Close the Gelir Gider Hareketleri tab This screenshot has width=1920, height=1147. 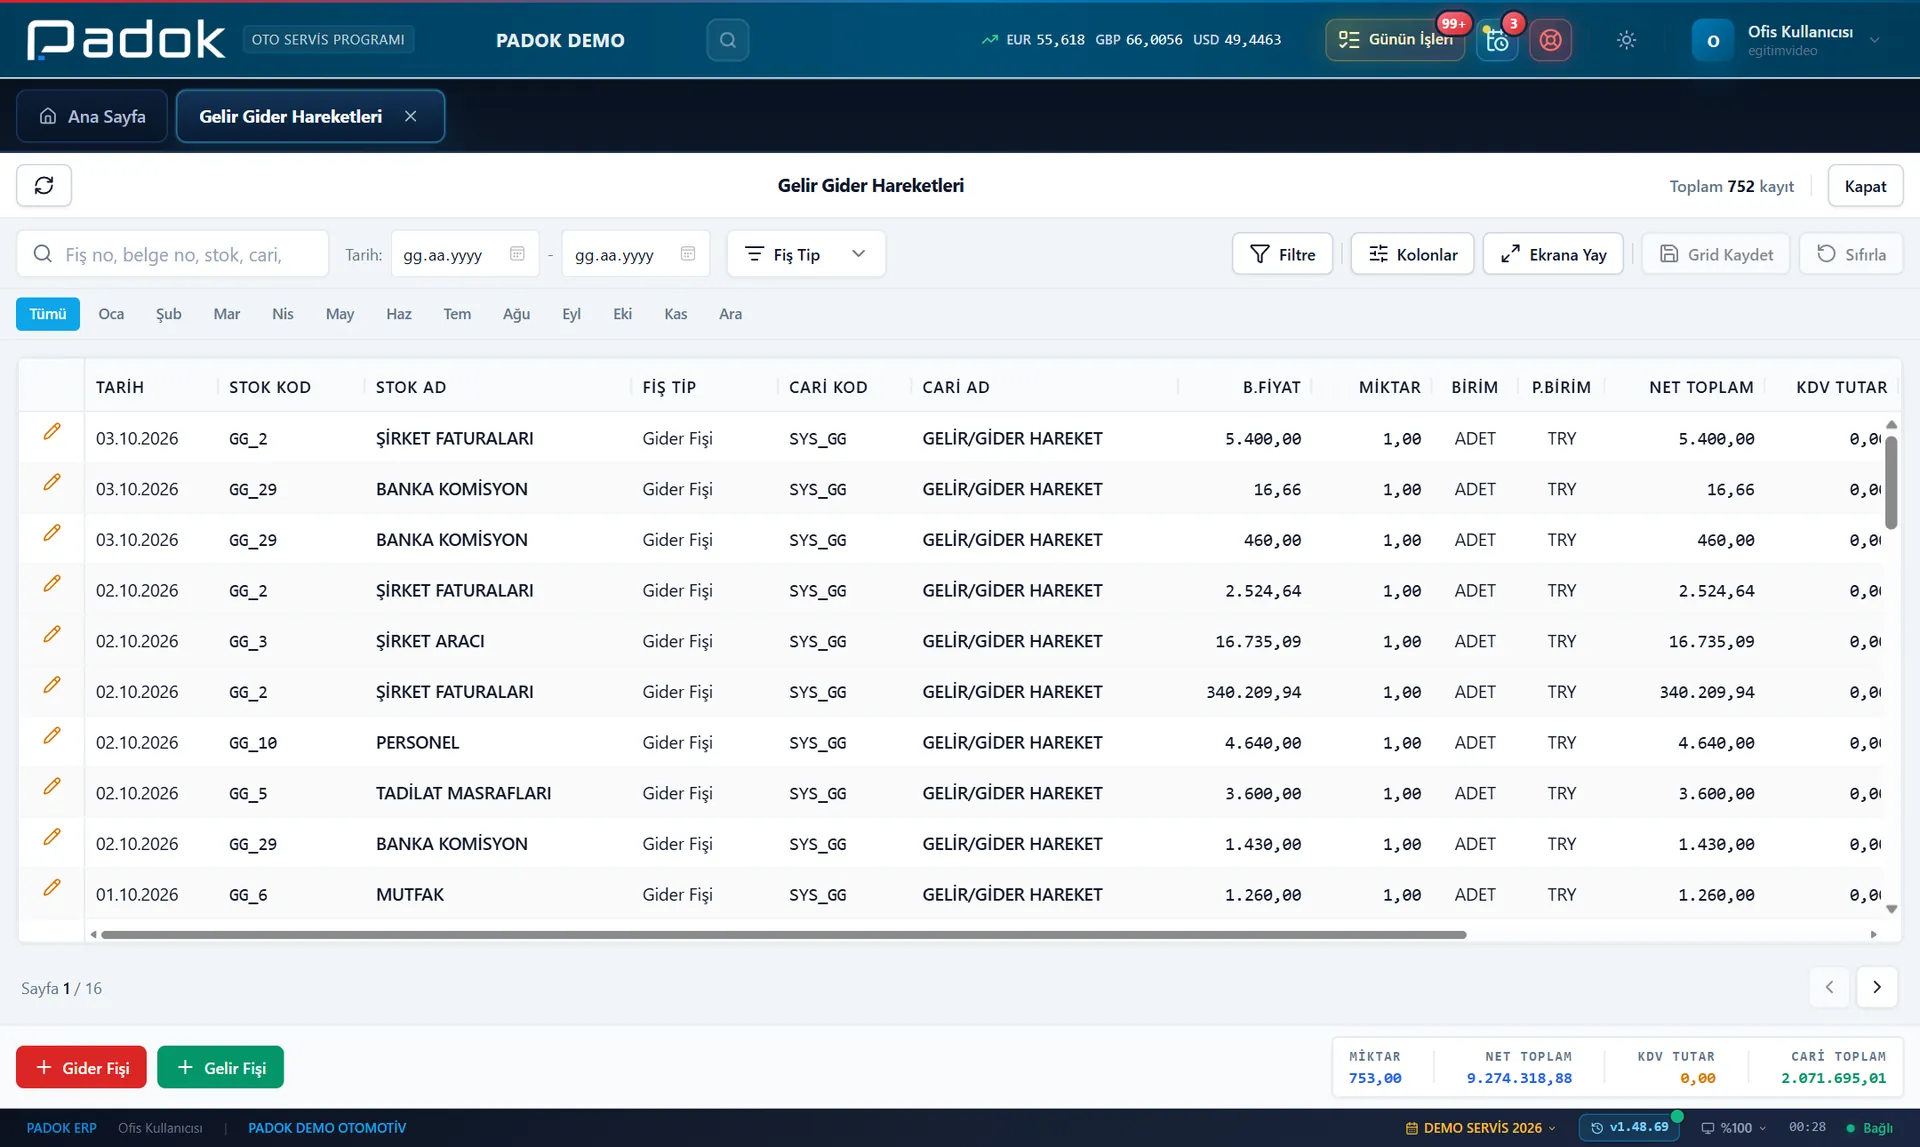411,116
